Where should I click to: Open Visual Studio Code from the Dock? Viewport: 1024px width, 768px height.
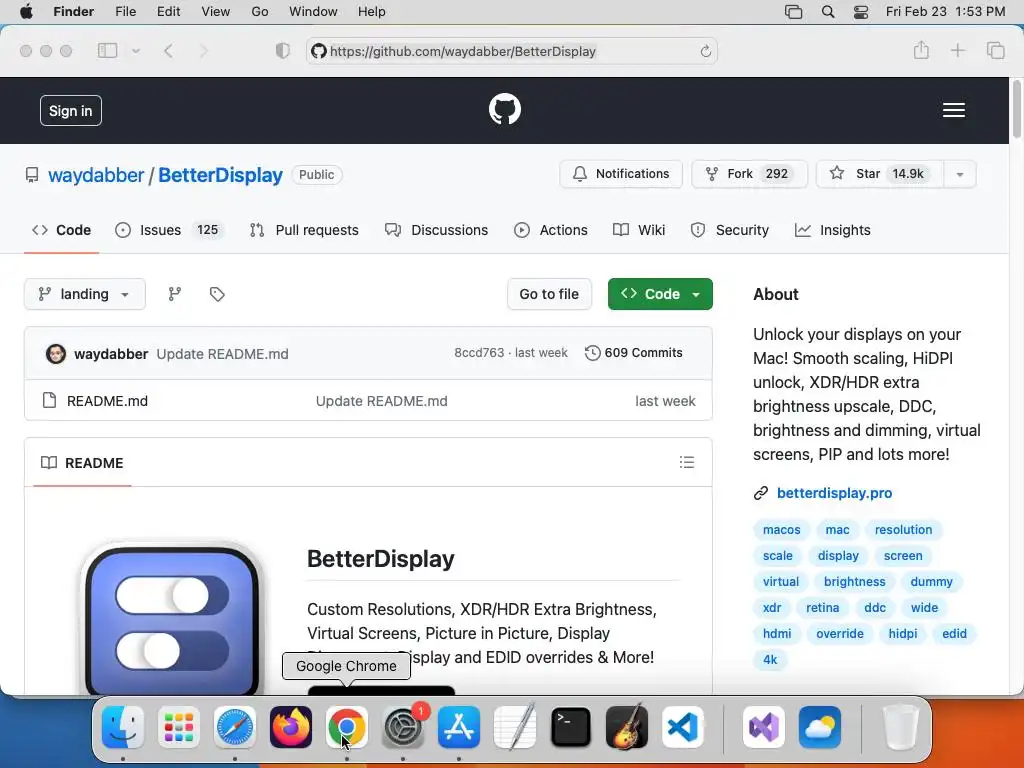(683, 727)
